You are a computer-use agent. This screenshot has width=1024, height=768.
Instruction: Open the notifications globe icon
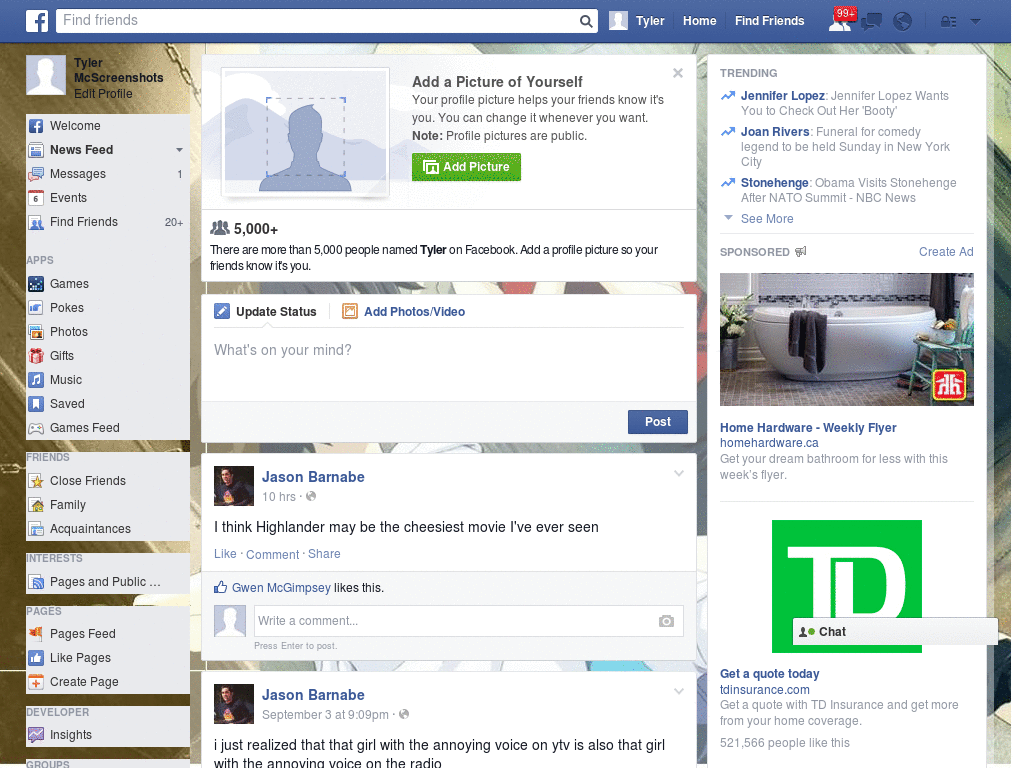pos(903,22)
